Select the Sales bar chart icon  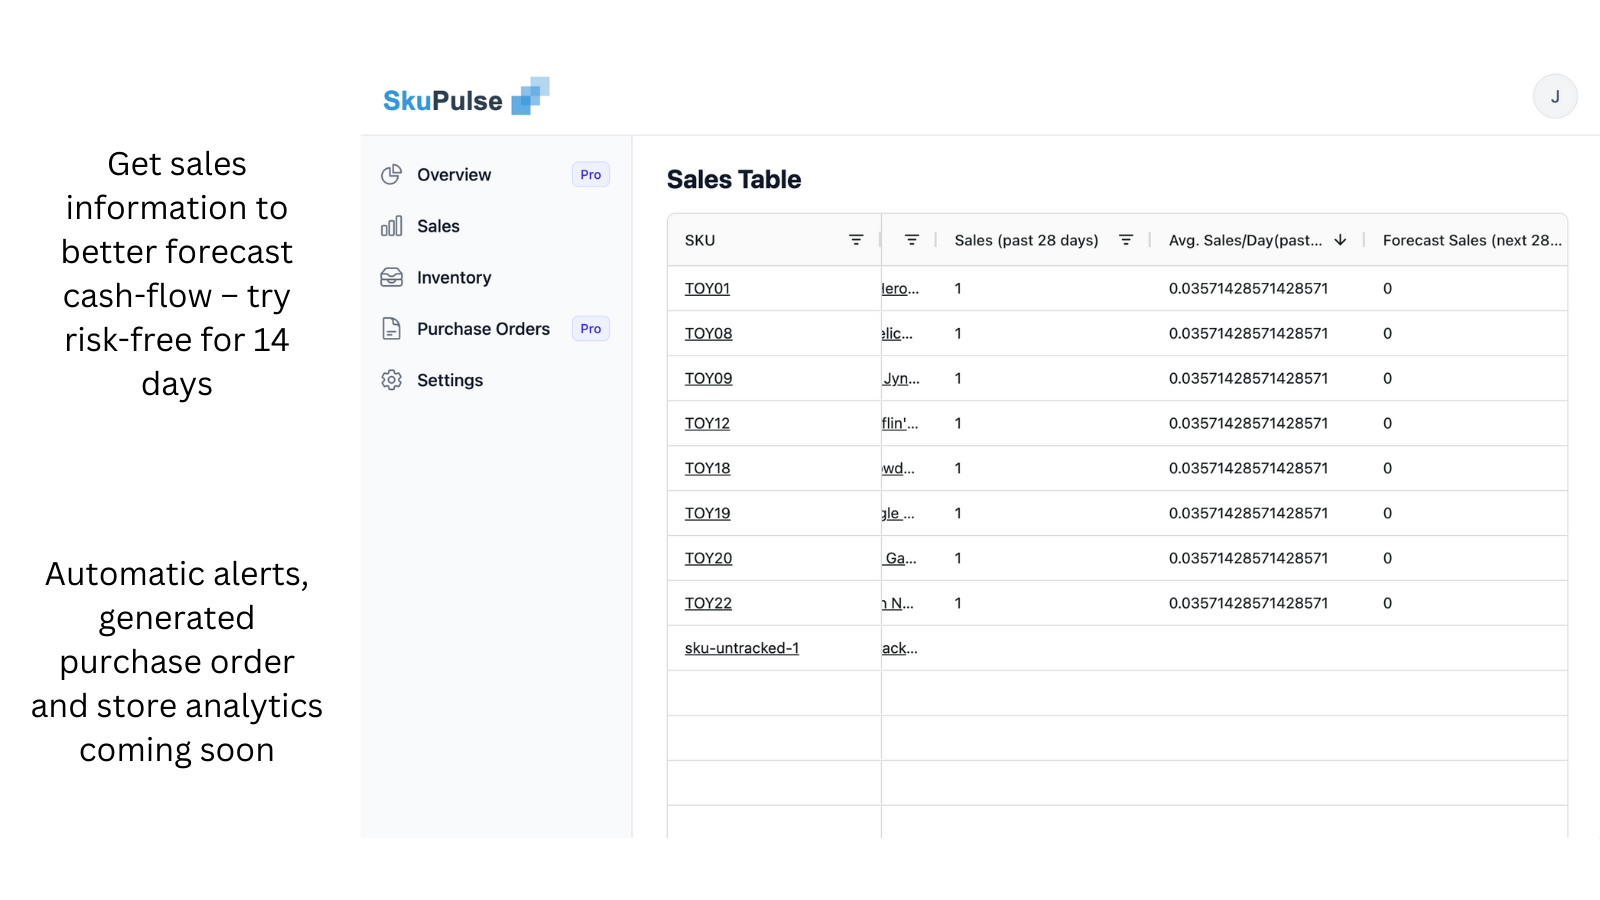click(x=392, y=226)
